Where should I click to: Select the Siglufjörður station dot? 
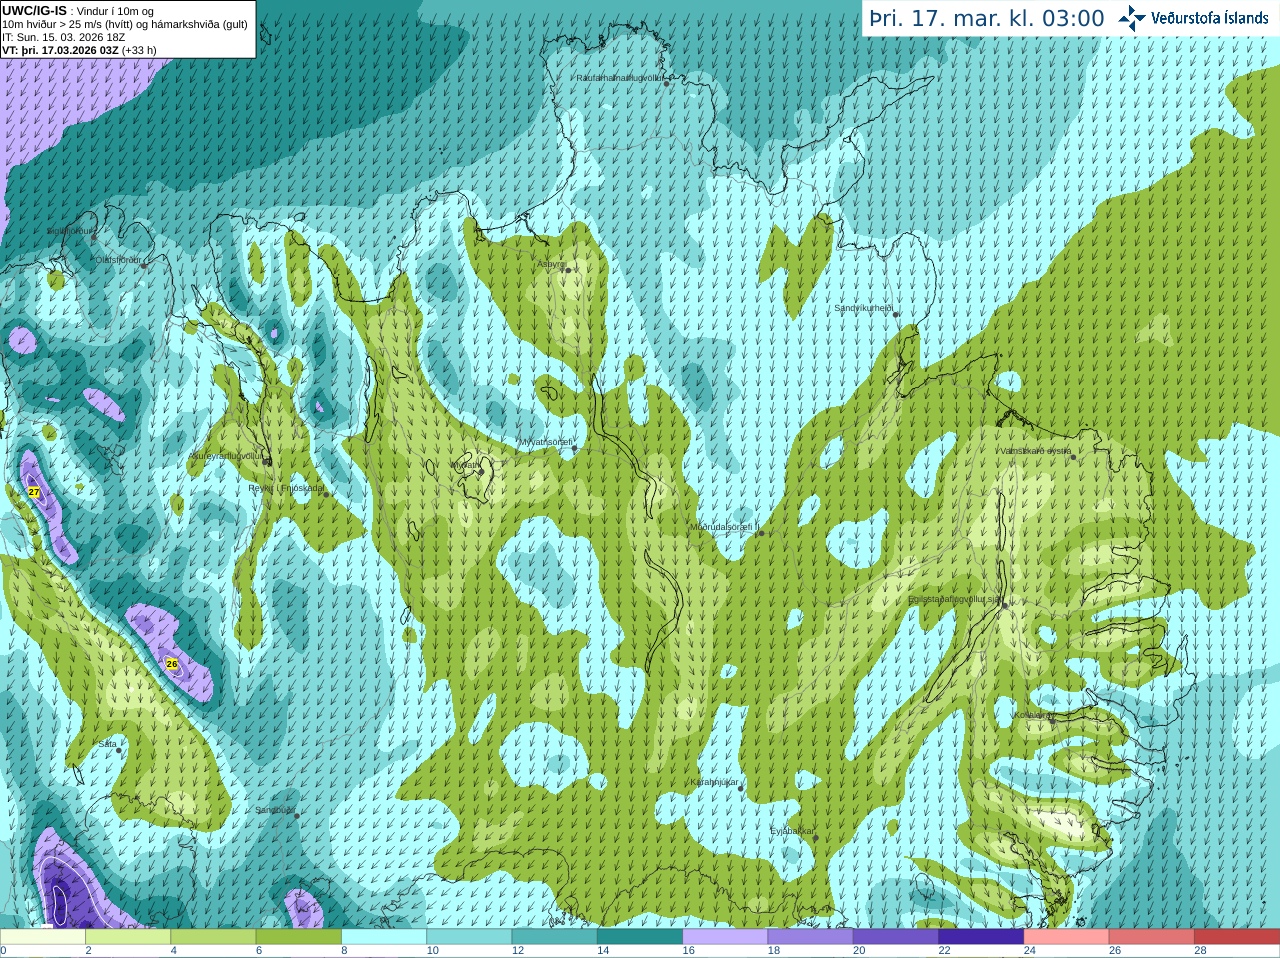(x=96, y=237)
